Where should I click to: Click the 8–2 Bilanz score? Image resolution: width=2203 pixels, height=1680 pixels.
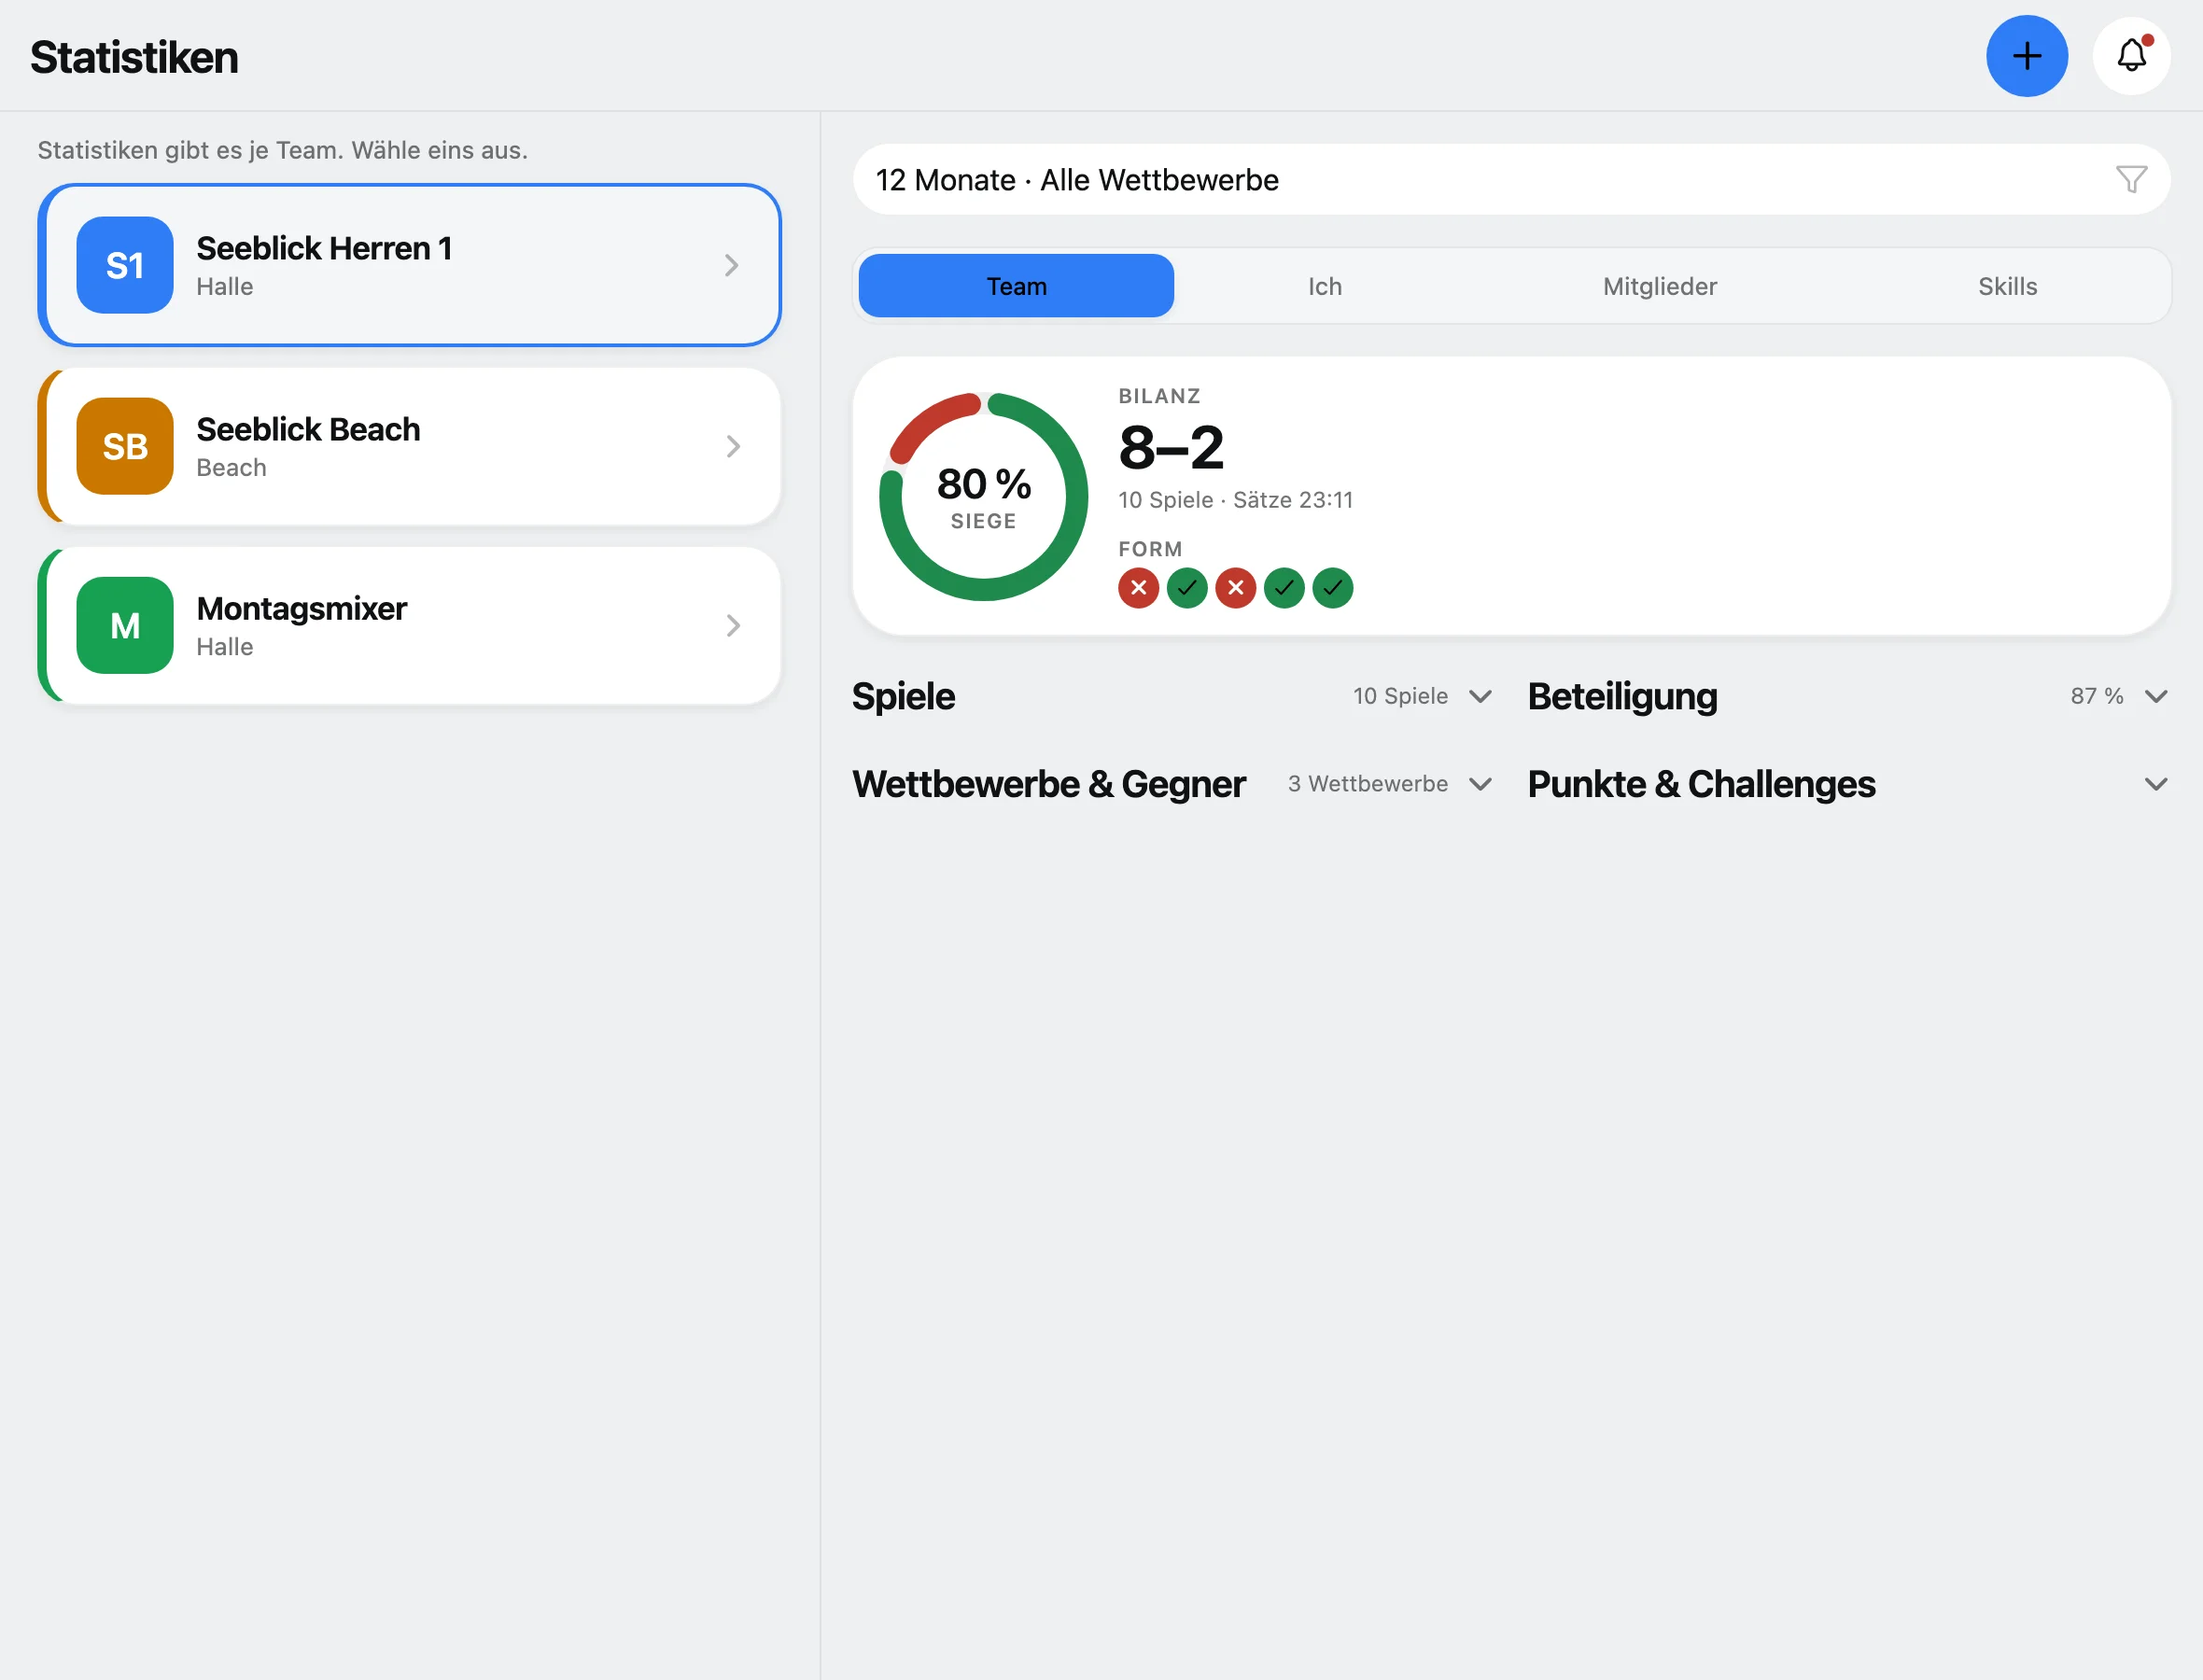[x=1171, y=447]
